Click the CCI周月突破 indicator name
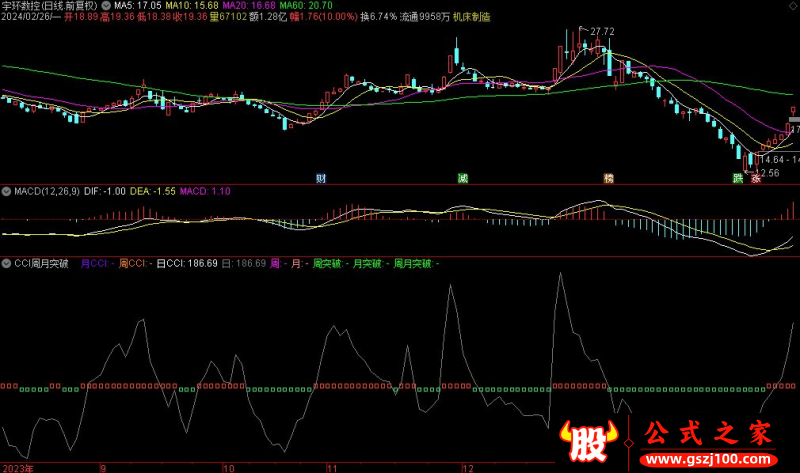The width and height of the screenshot is (800, 473). pyautogui.click(x=41, y=264)
